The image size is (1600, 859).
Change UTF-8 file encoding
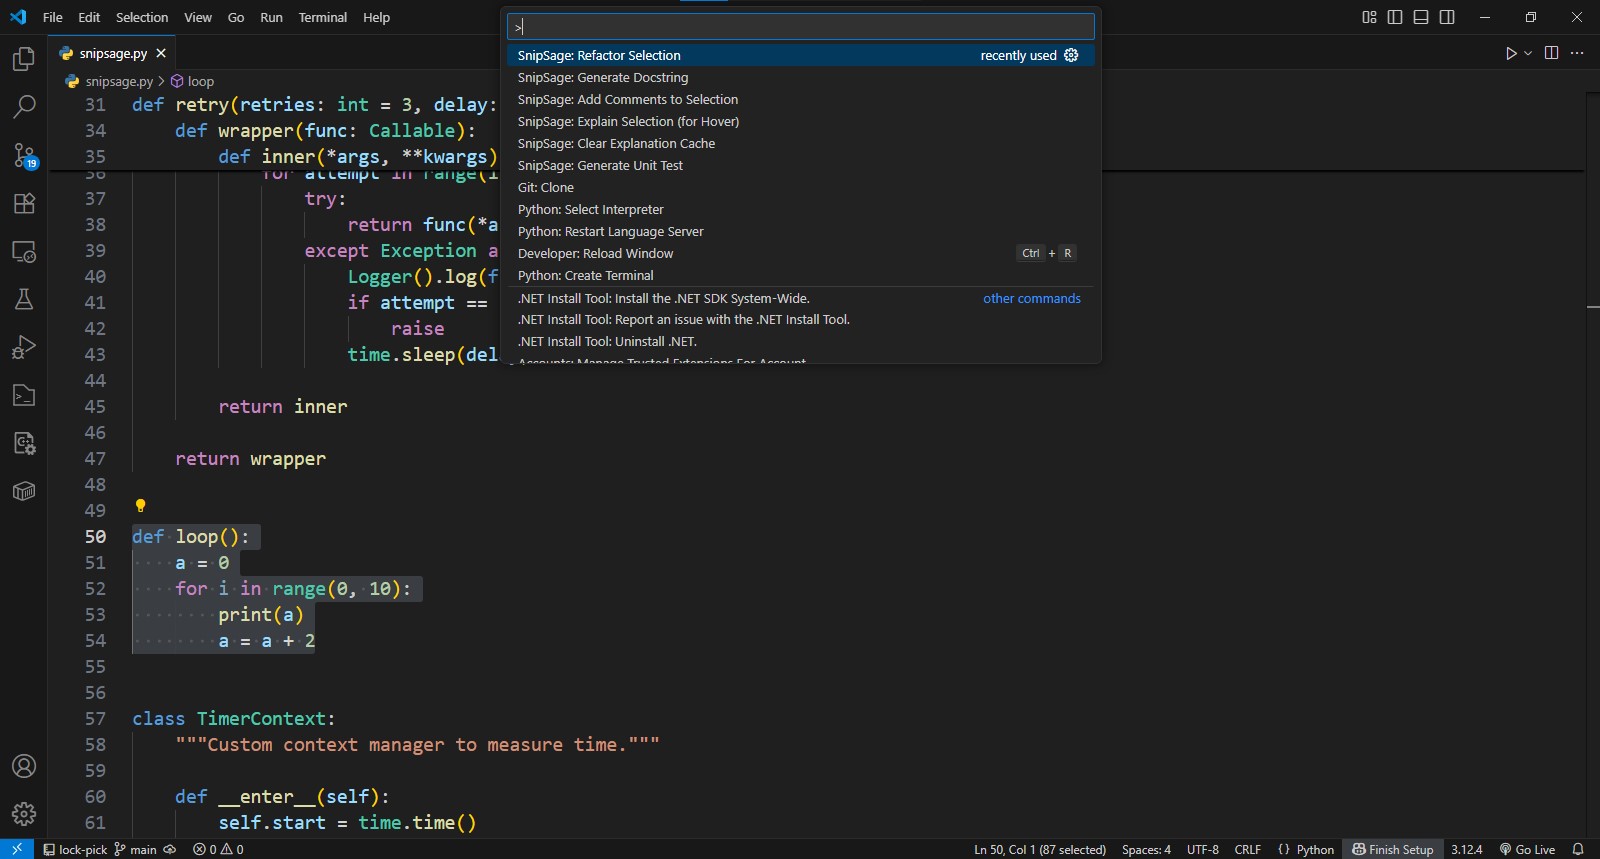[x=1203, y=849]
